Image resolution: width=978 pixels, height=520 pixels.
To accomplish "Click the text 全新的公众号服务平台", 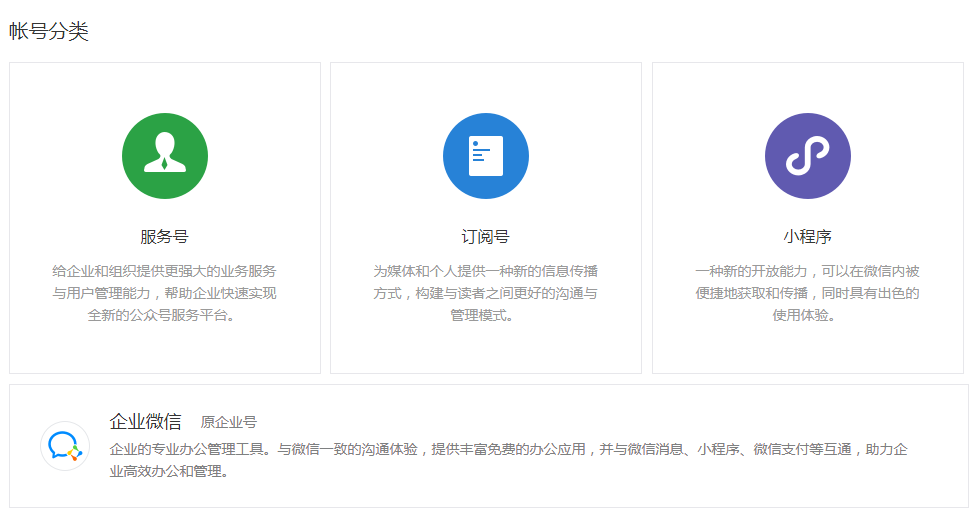I will (x=164, y=315).
